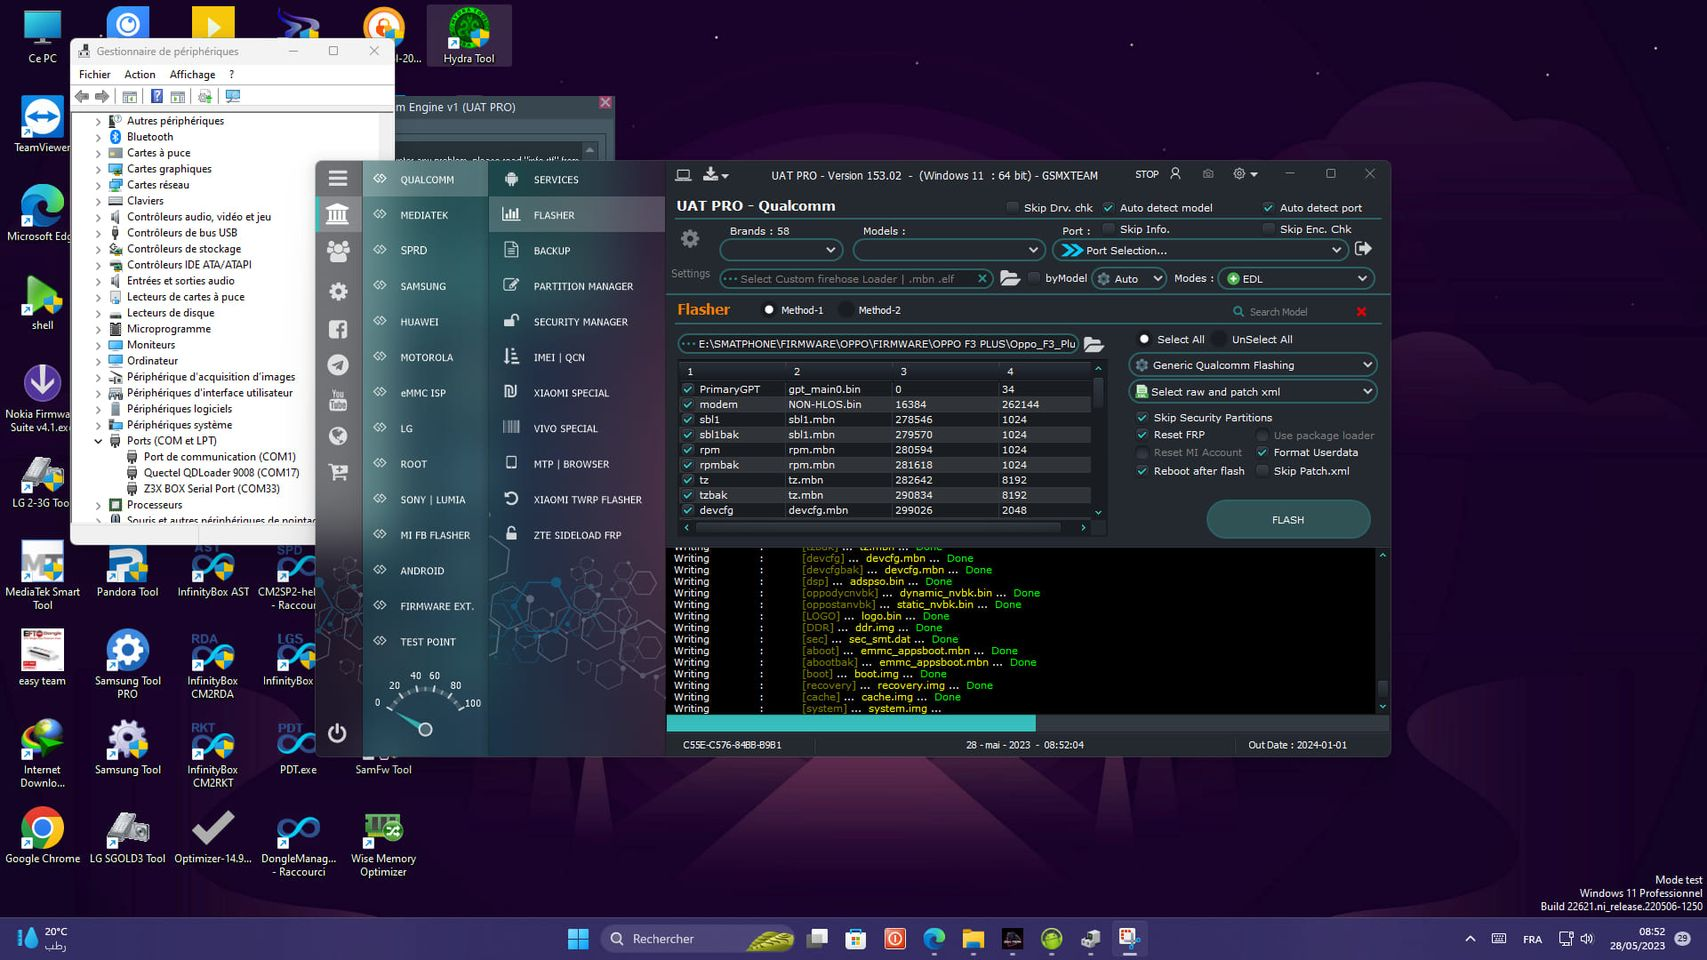1707x960 pixels.
Task: Select Method-2 radio button
Action: point(846,310)
